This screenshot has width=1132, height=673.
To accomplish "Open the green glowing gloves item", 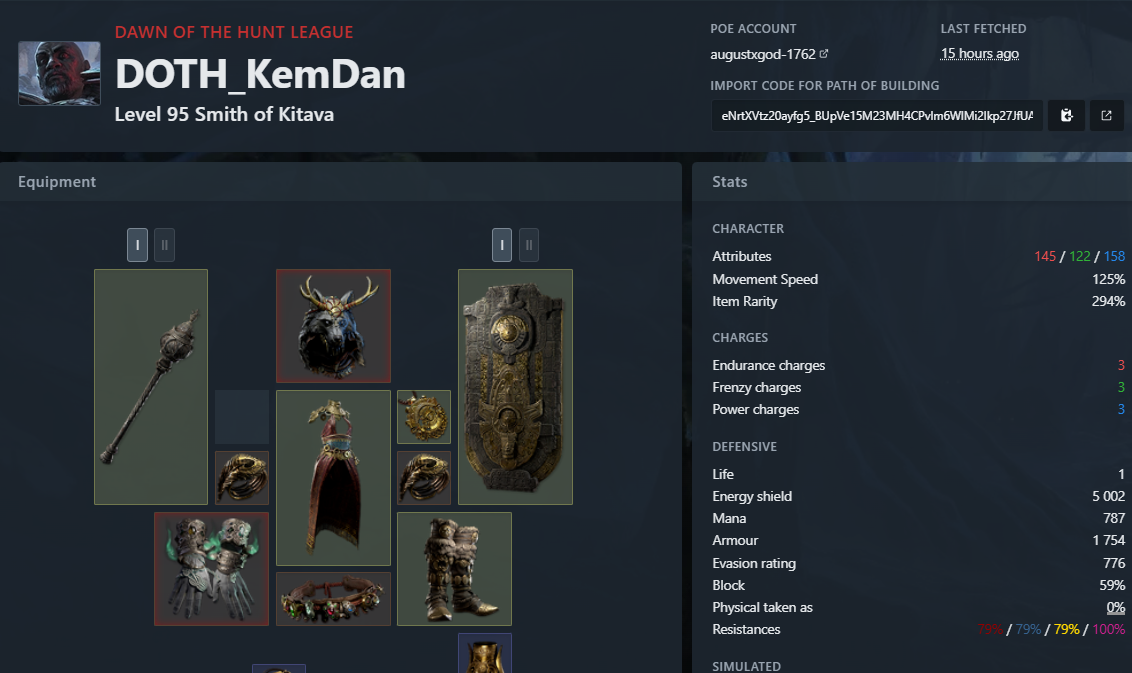I will point(212,569).
